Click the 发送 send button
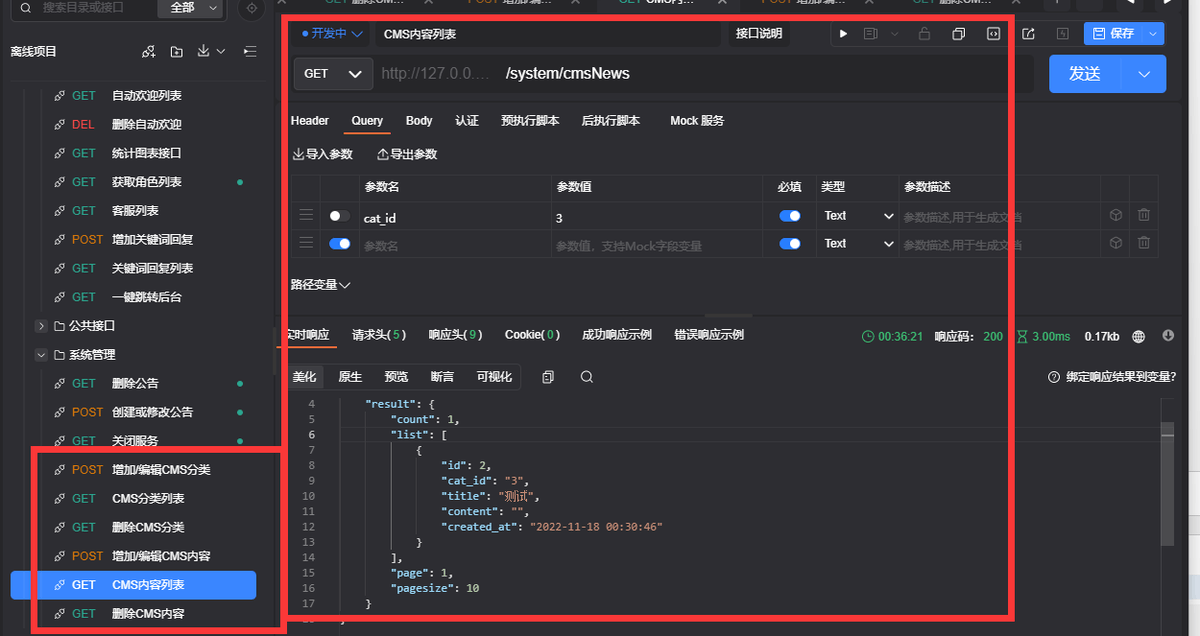Screen dimensions: 1200x636 [x=1085, y=73]
